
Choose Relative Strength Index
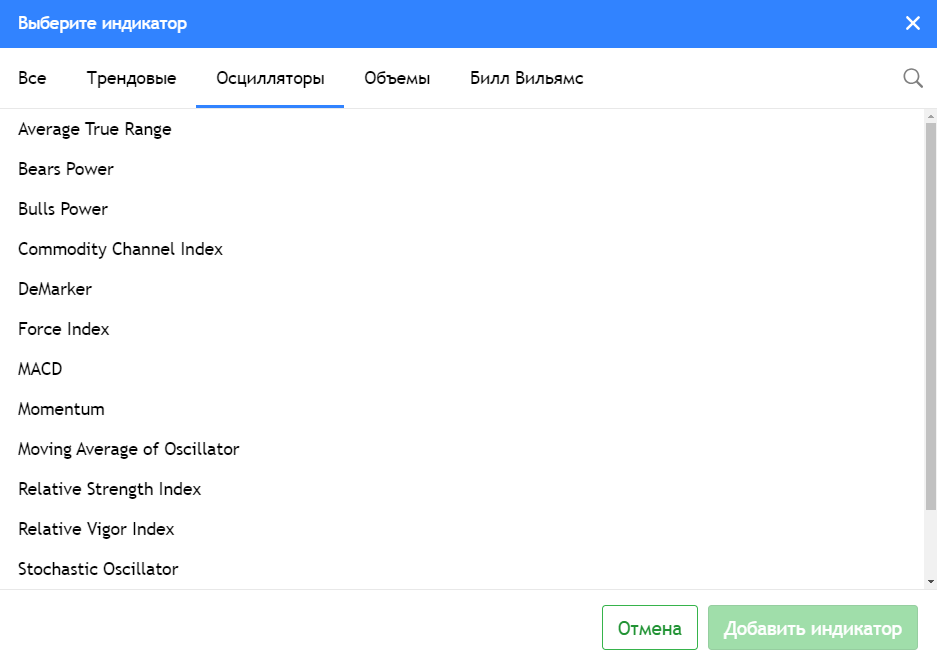click(x=110, y=489)
